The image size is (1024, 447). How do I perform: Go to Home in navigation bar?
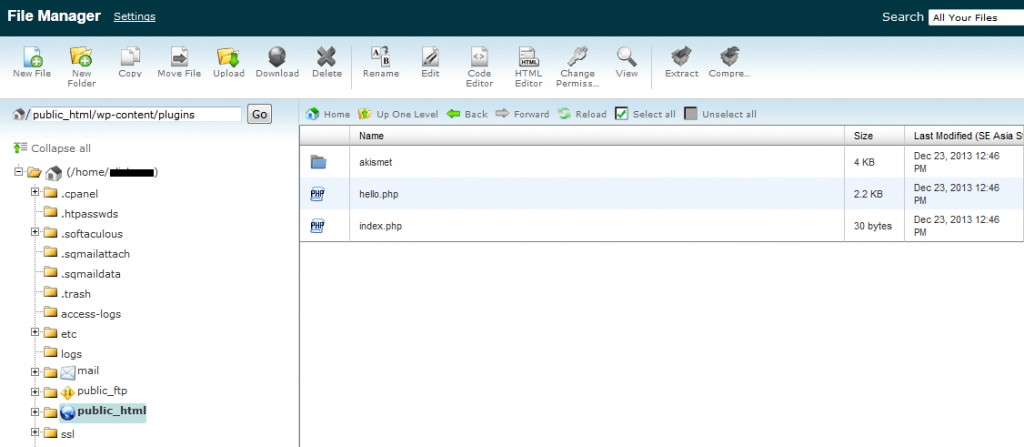click(x=328, y=114)
